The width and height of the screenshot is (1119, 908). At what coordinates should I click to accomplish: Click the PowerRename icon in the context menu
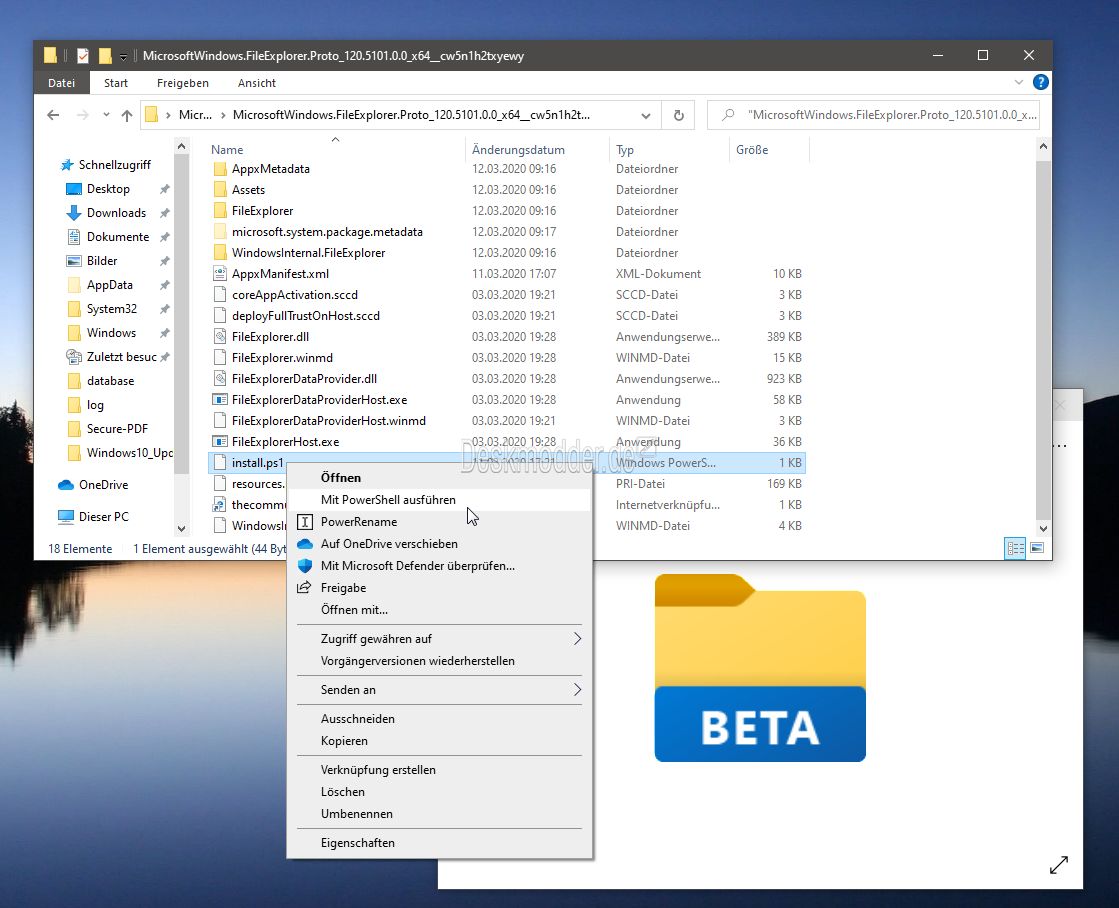click(305, 522)
